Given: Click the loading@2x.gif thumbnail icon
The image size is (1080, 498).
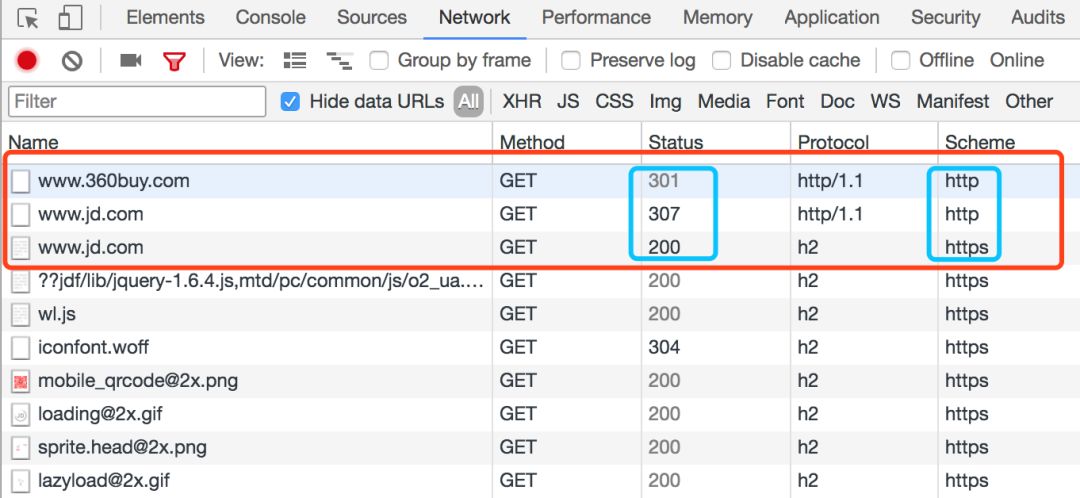Looking at the screenshot, I should point(21,415).
